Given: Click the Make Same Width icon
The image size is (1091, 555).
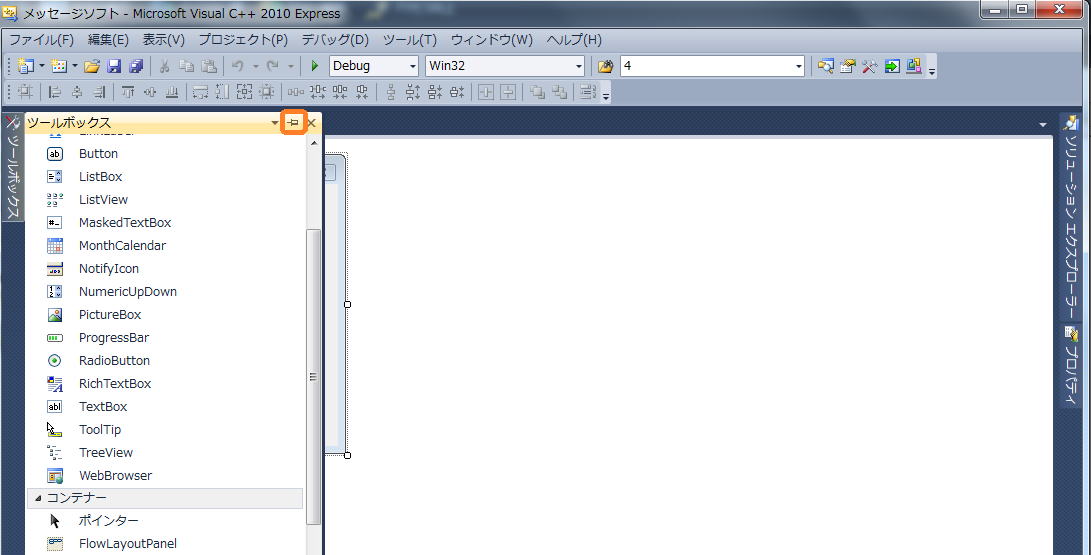Looking at the screenshot, I should [200, 92].
